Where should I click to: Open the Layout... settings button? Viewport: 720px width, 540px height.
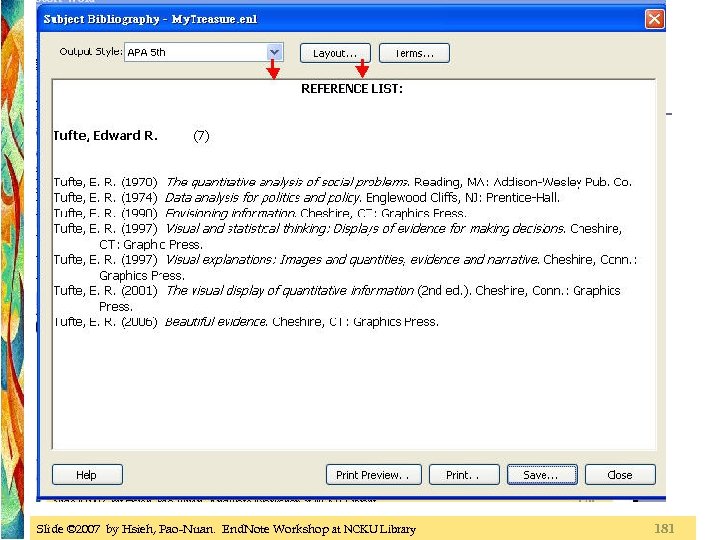tap(335, 53)
